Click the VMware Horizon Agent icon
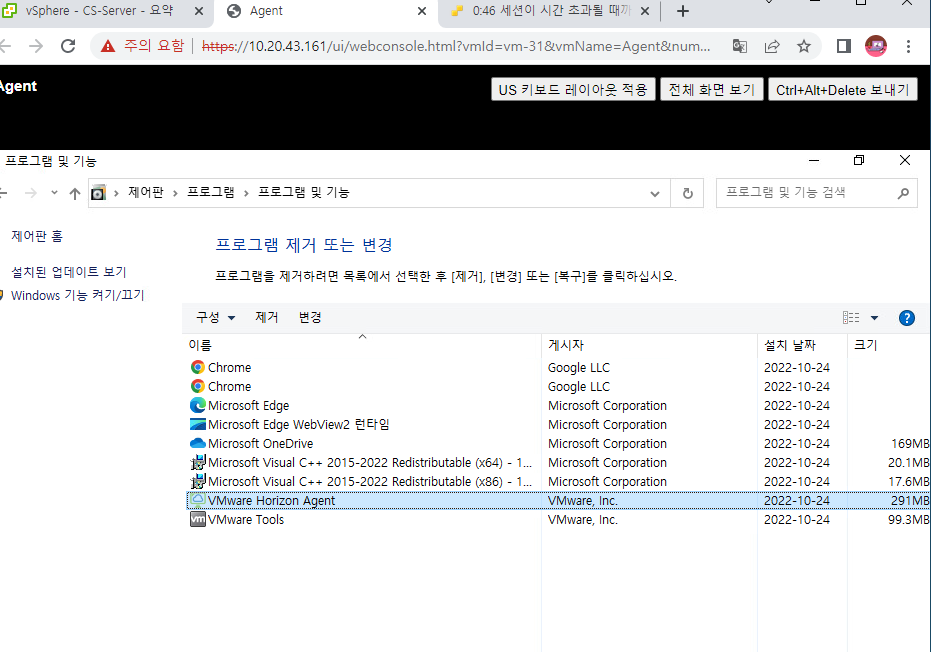 [x=198, y=501]
